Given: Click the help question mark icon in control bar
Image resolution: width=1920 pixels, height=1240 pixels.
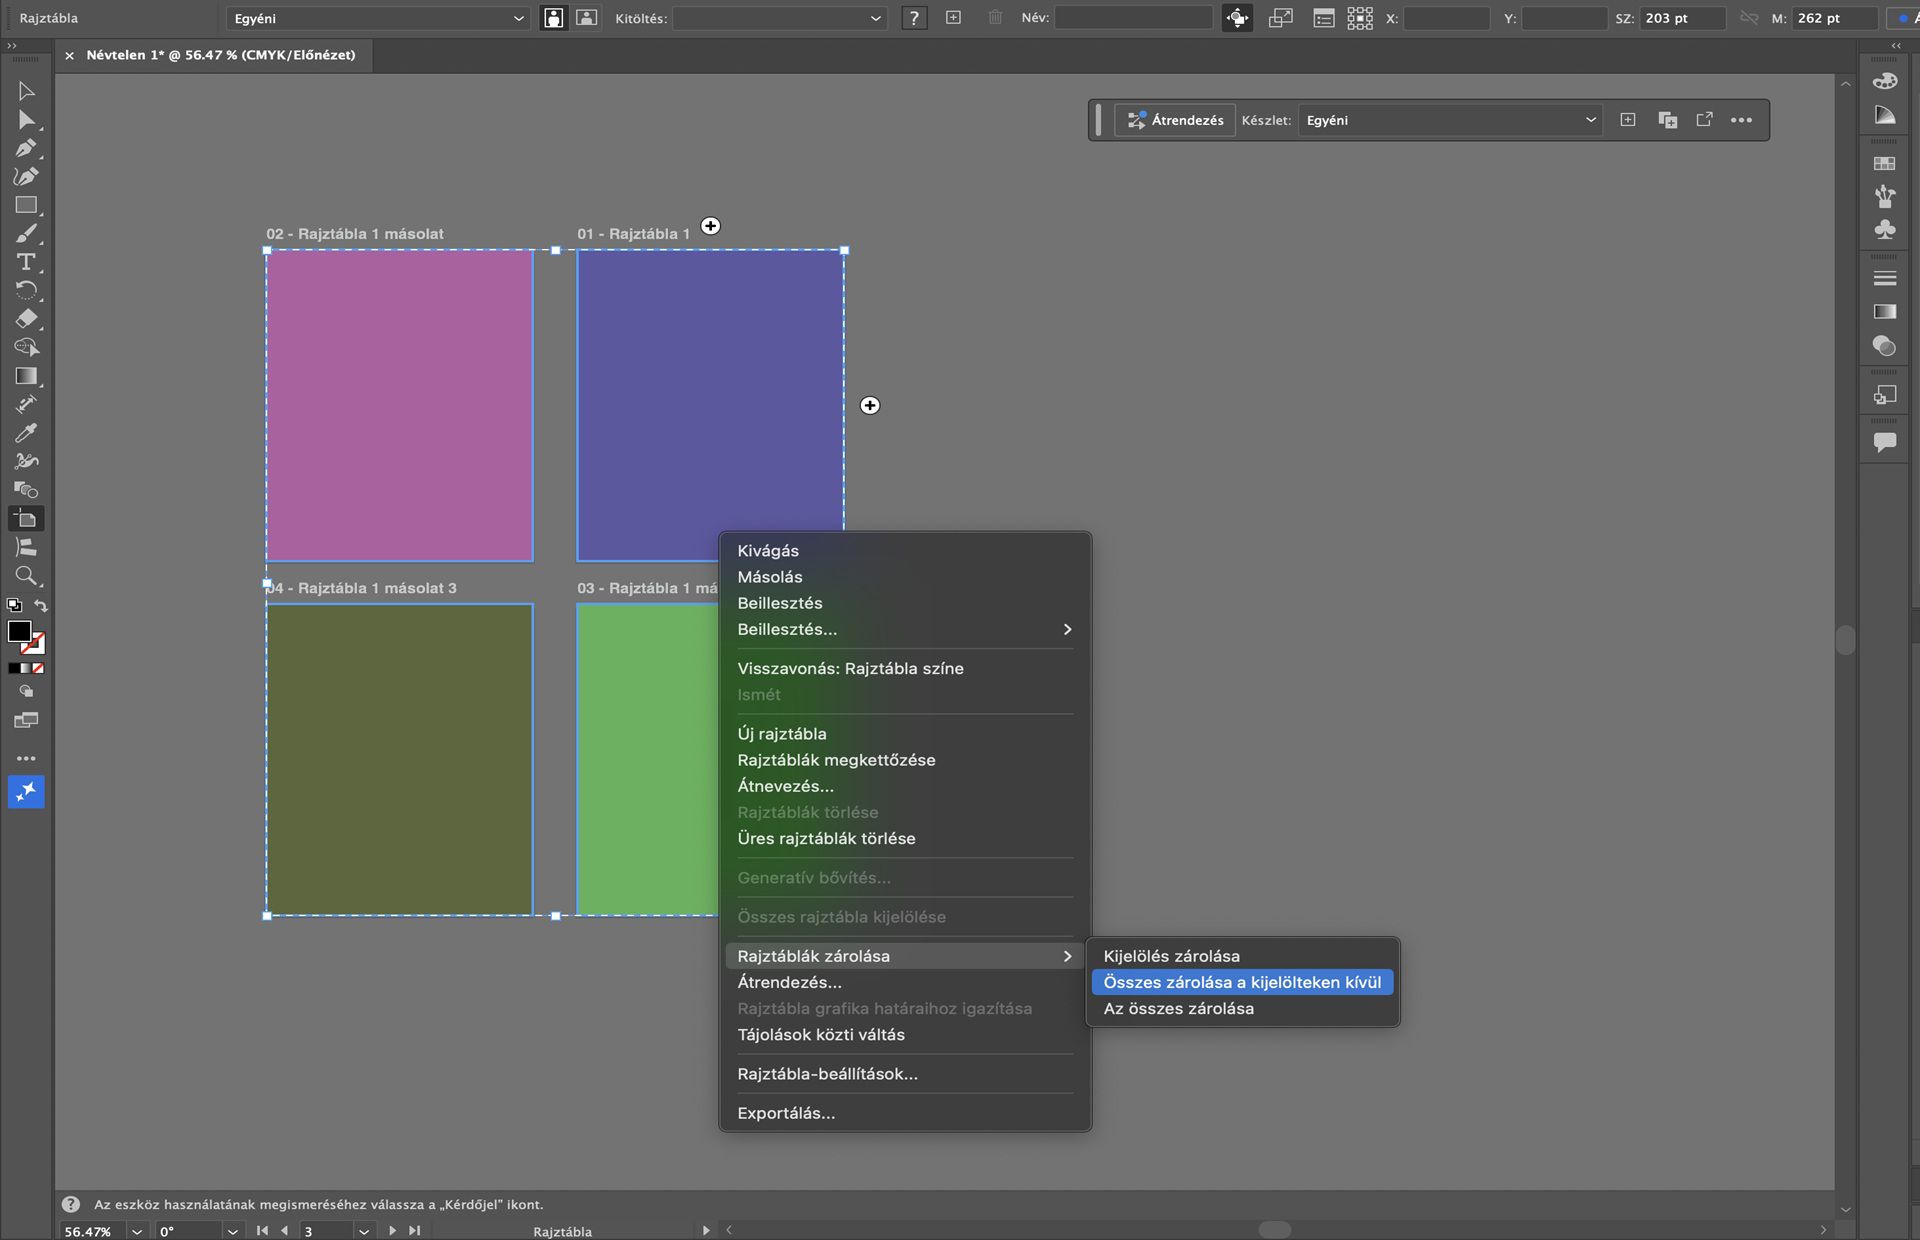Looking at the screenshot, I should (913, 18).
